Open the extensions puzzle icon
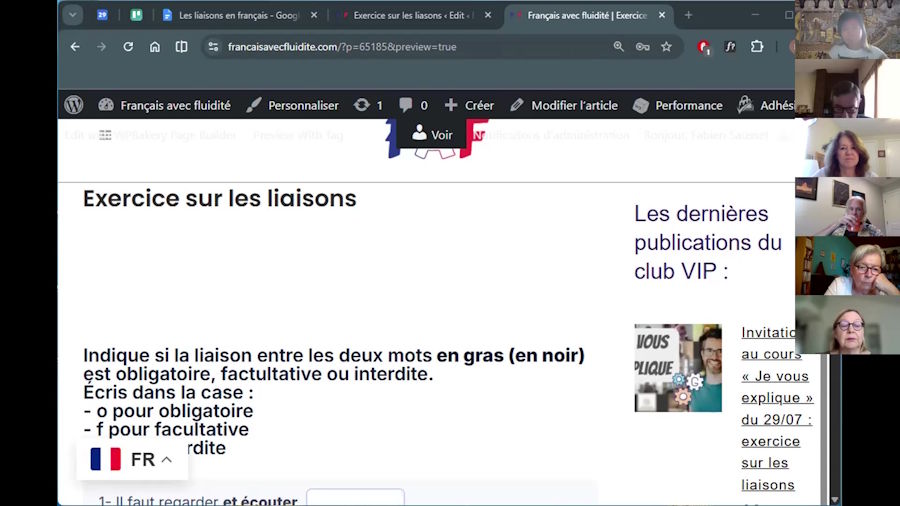This screenshot has height=506, width=900. click(x=757, y=47)
